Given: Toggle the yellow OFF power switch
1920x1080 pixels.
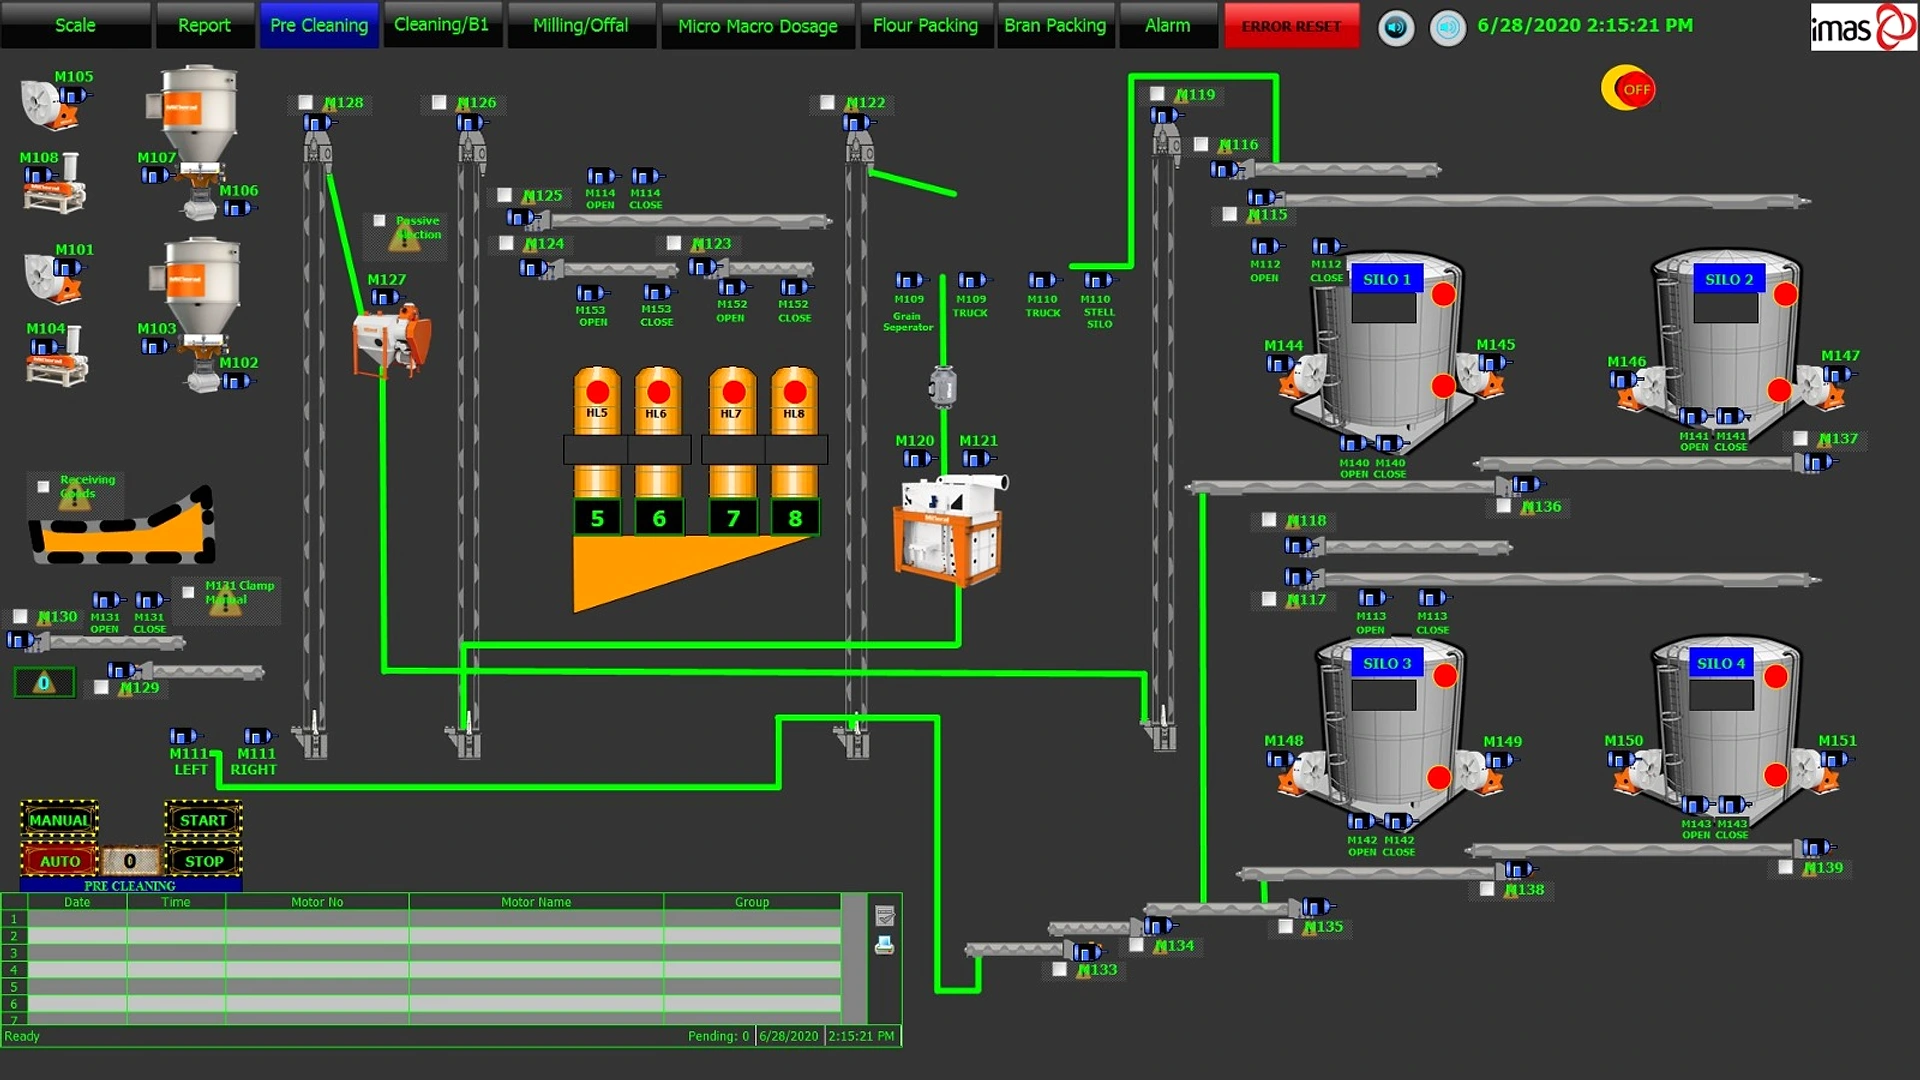Looking at the screenshot, I should click(x=1628, y=89).
